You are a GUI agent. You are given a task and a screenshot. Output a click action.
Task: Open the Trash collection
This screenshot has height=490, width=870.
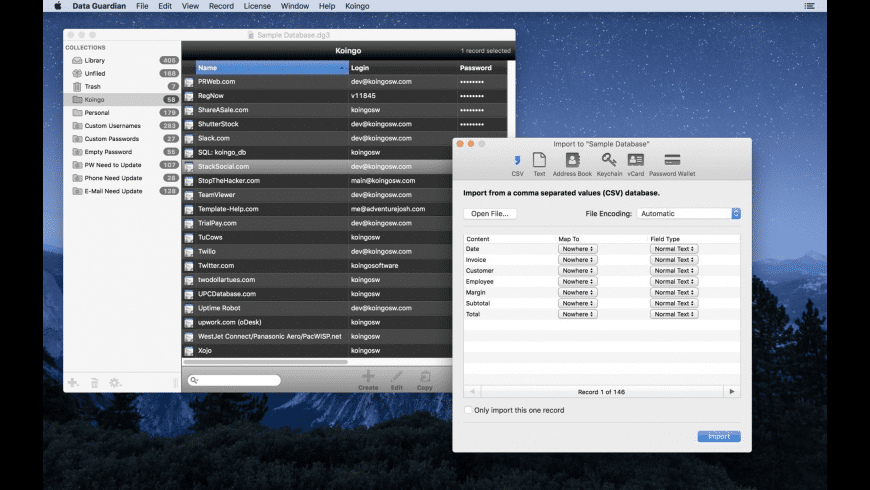(122, 87)
